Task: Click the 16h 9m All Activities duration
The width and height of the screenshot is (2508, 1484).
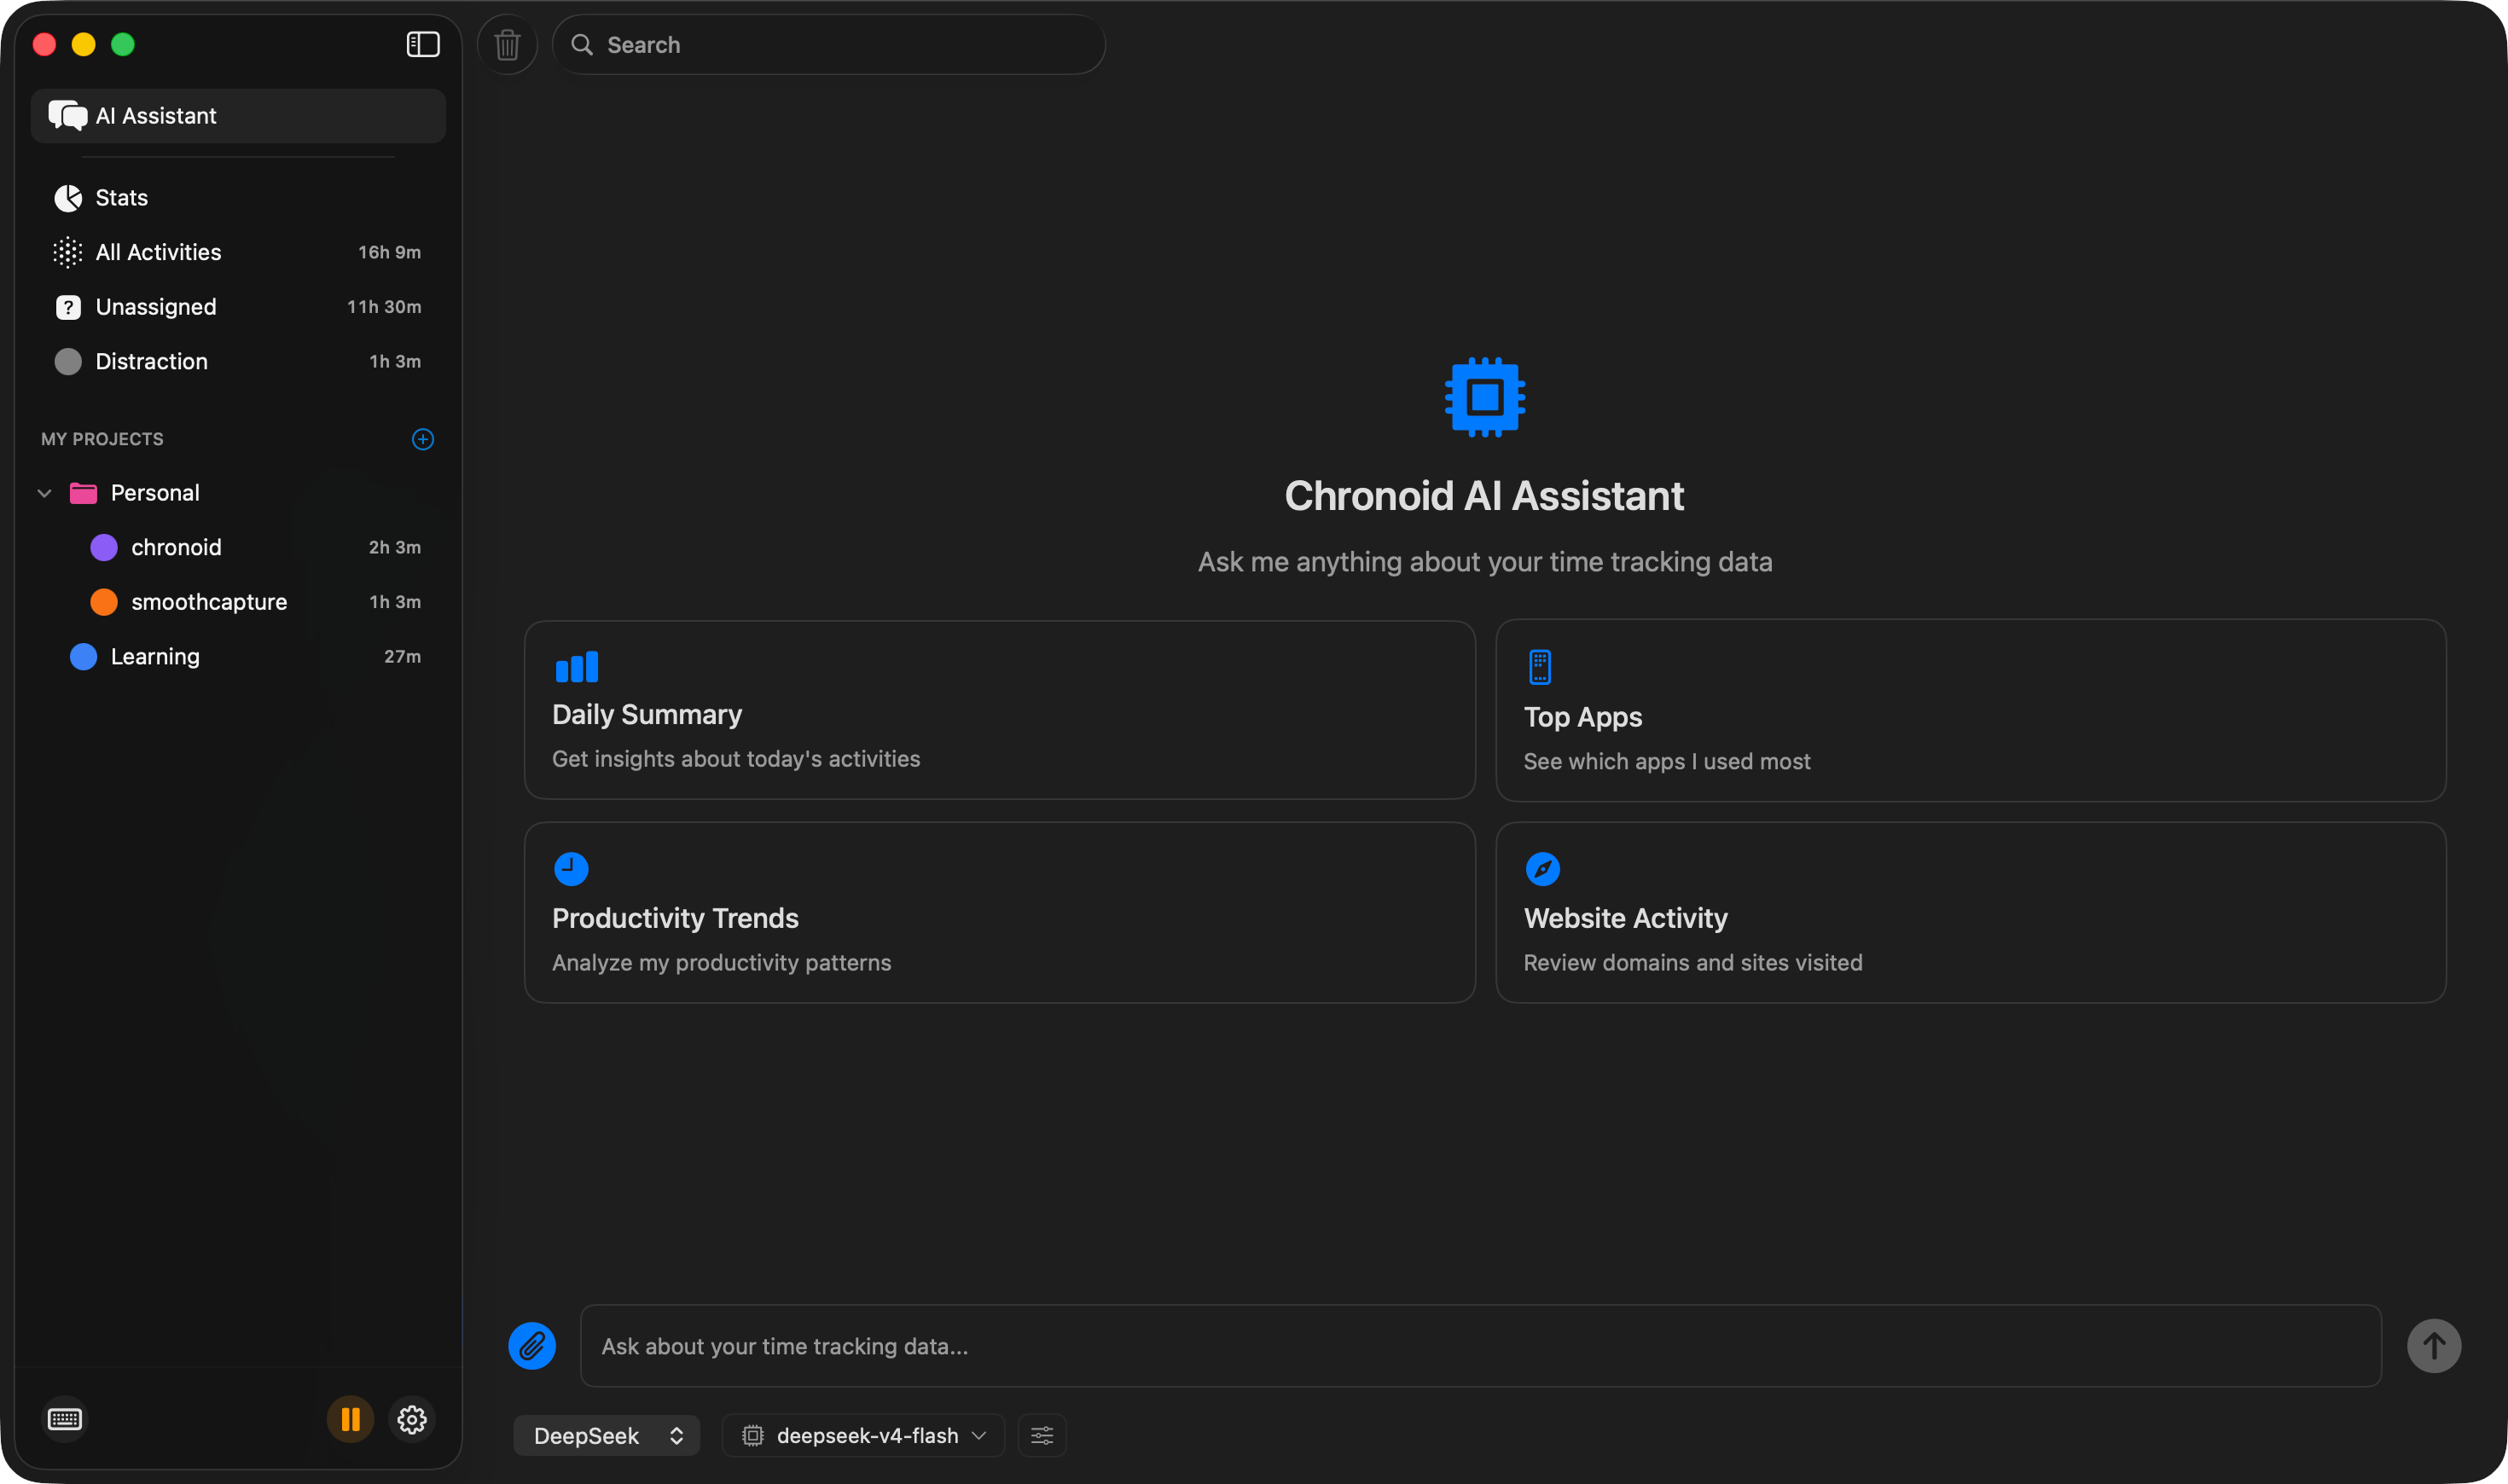Action: tap(389, 252)
